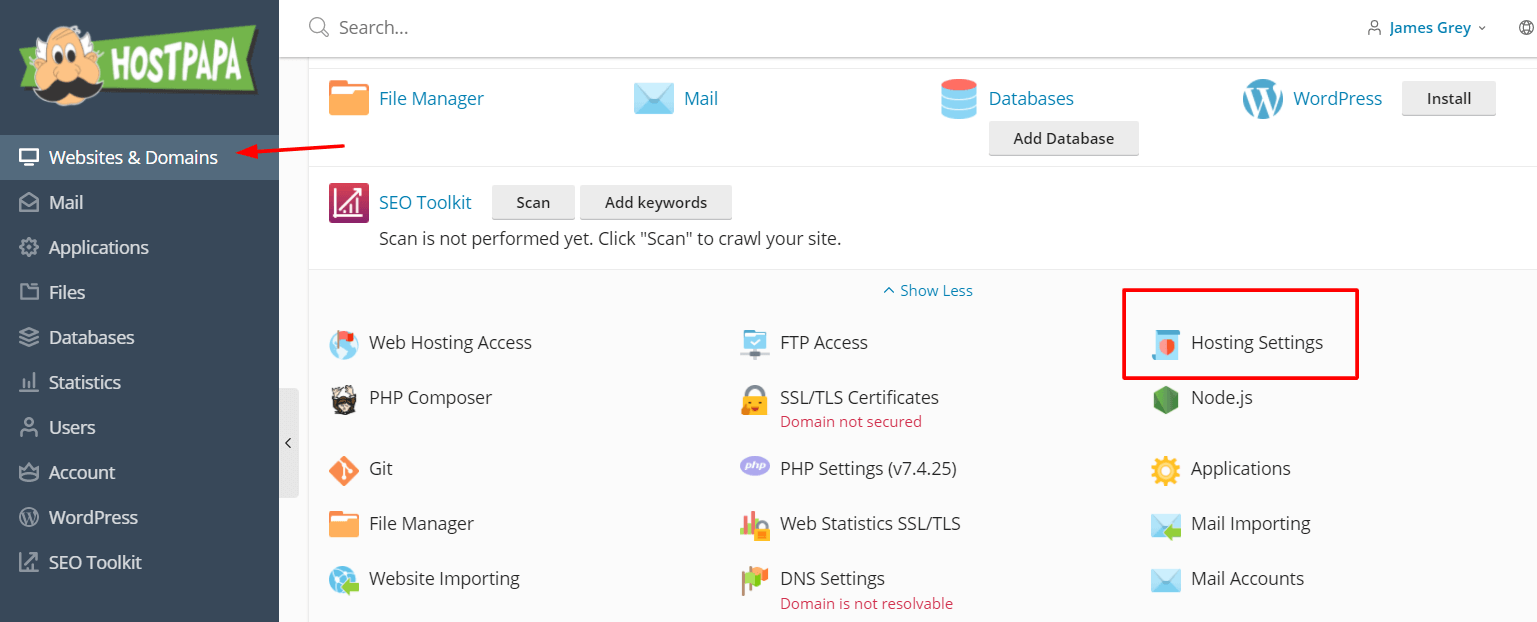The image size is (1537, 622).
Task: Click the Web Statistics SSL/TLS icon
Action: [755, 525]
